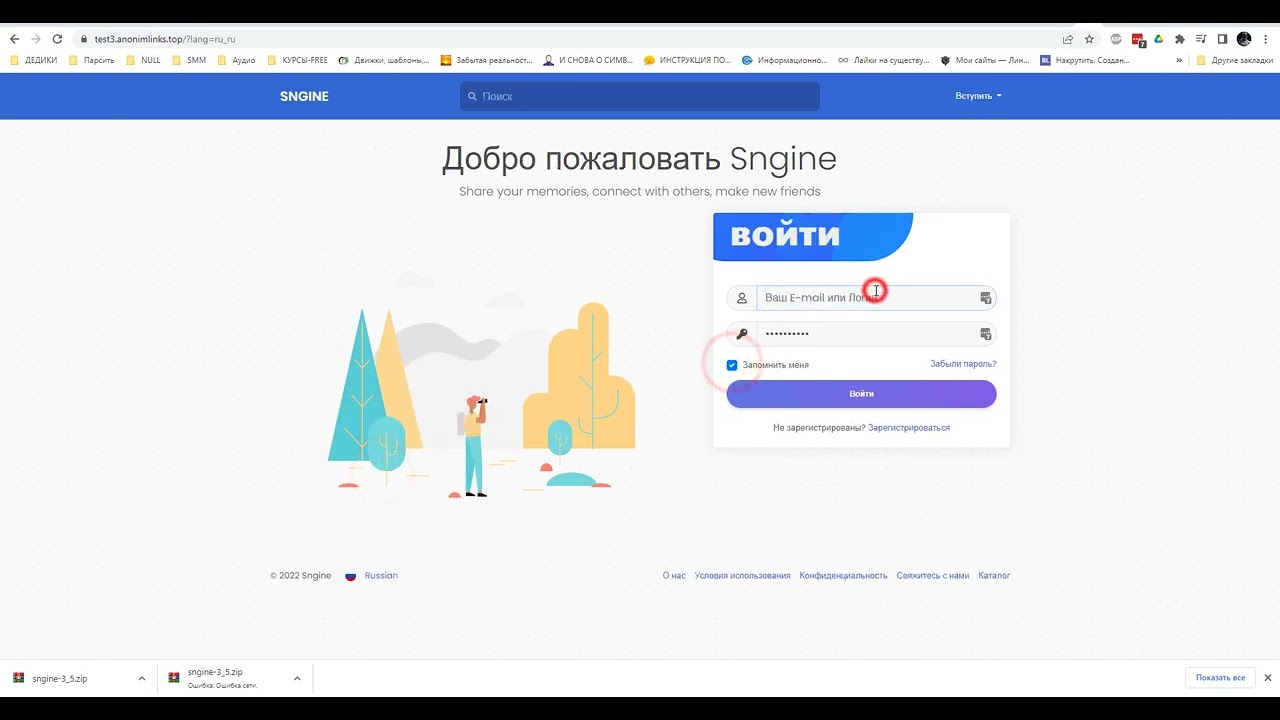Screen dimensions: 1280x720
Task: Open the Мои сайты bookmark
Action: pyautogui.click(x=985, y=60)
